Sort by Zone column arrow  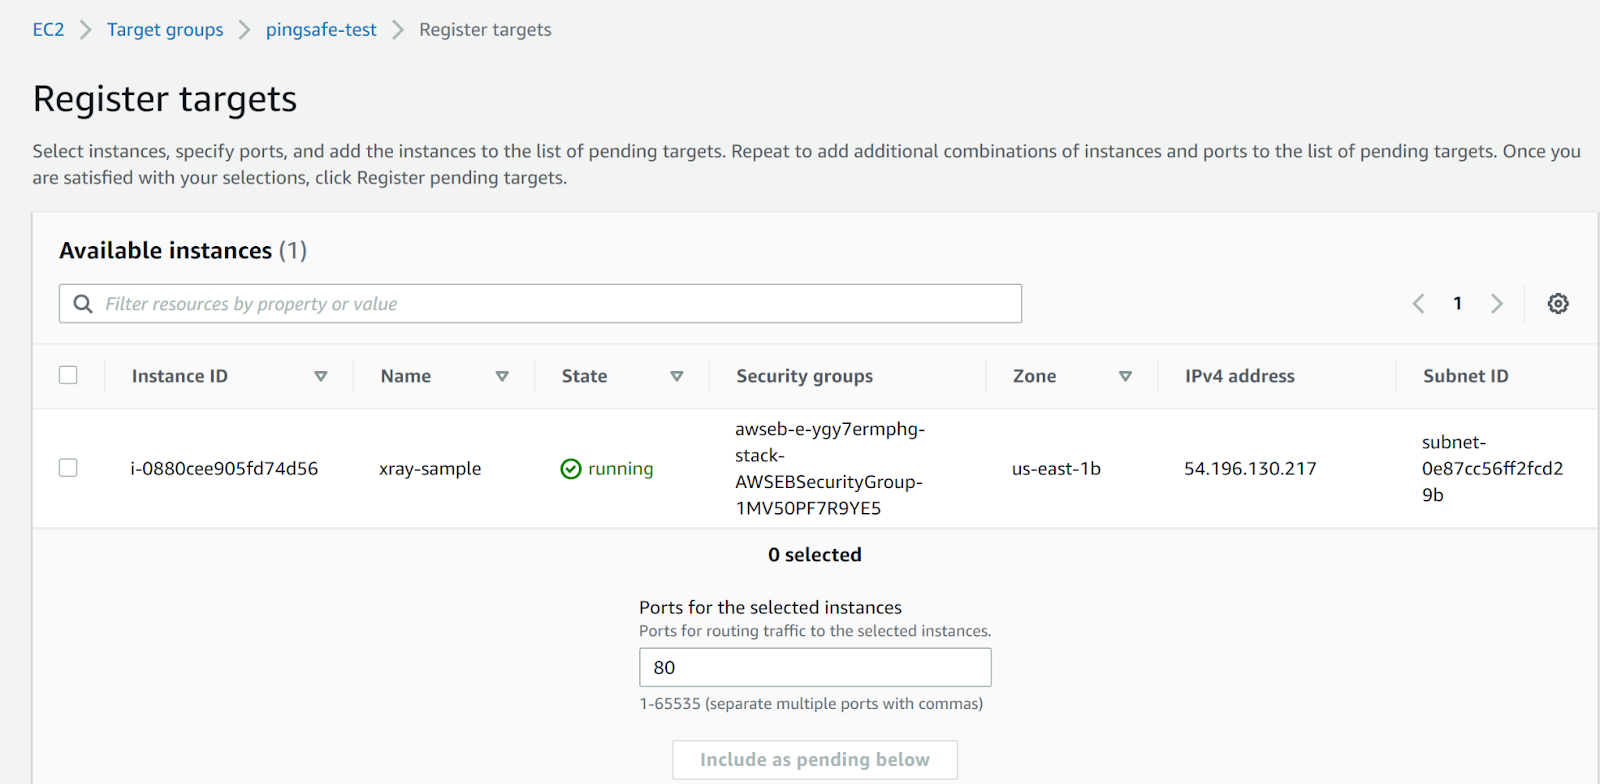click(x=1125, y=377)
